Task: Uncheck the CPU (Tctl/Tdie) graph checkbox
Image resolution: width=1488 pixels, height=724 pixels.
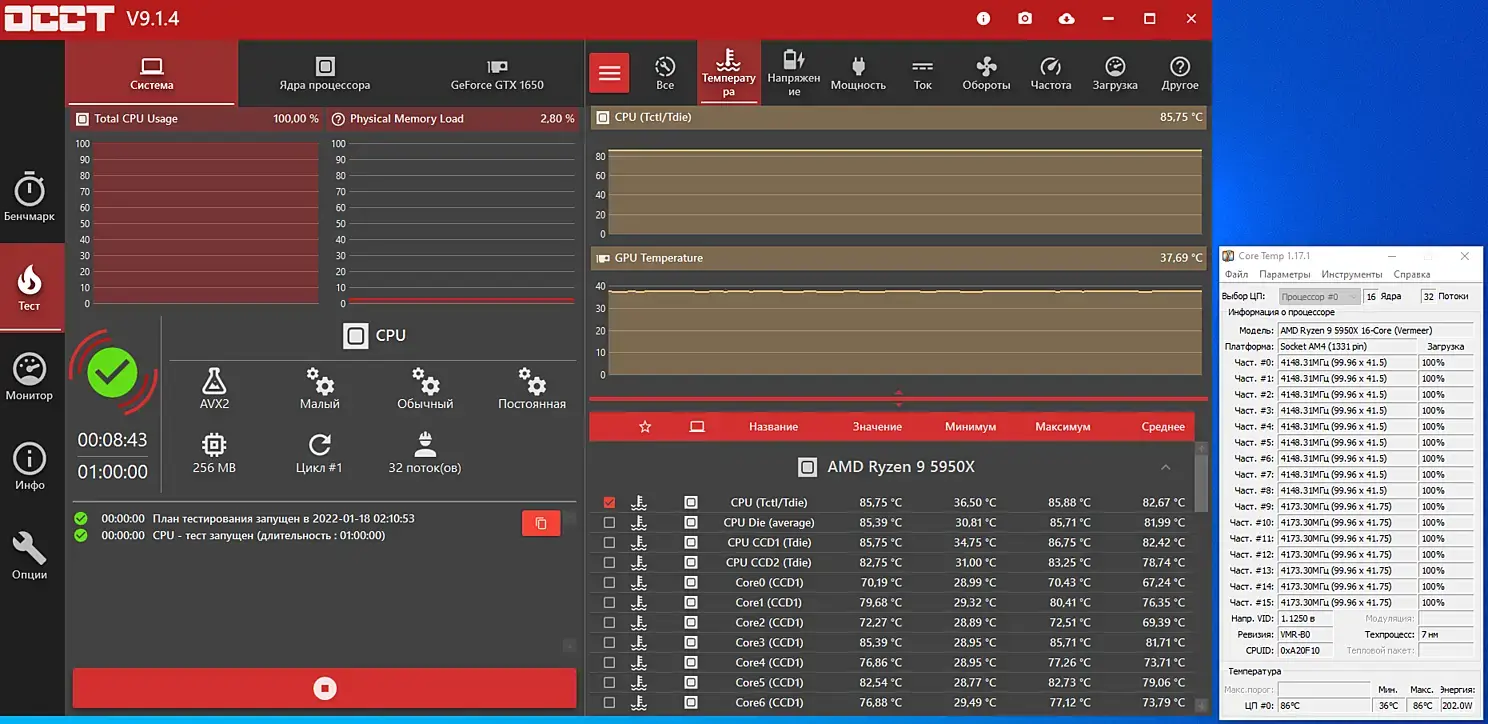Action: tap(609, 503)
